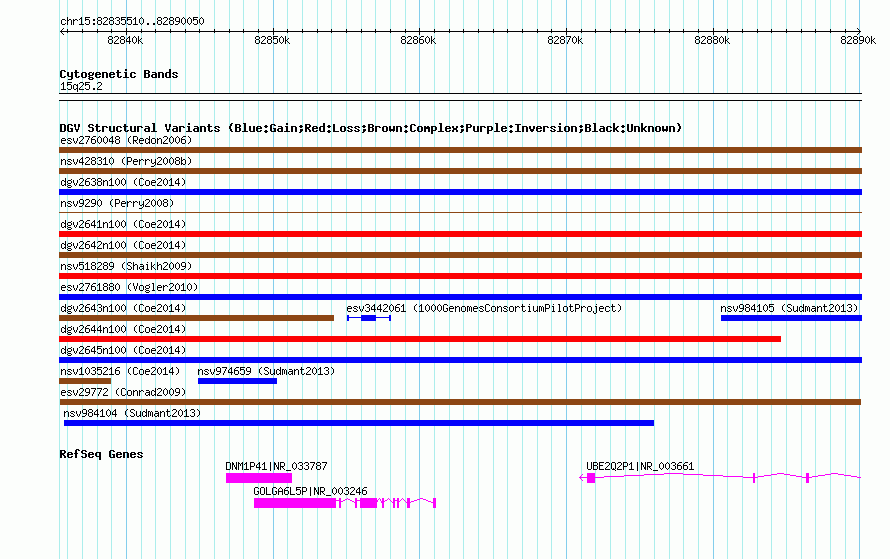Click the DNM1P41|NR_033787 gene label
The image size is (890, 559).
(x=276, y=466)
